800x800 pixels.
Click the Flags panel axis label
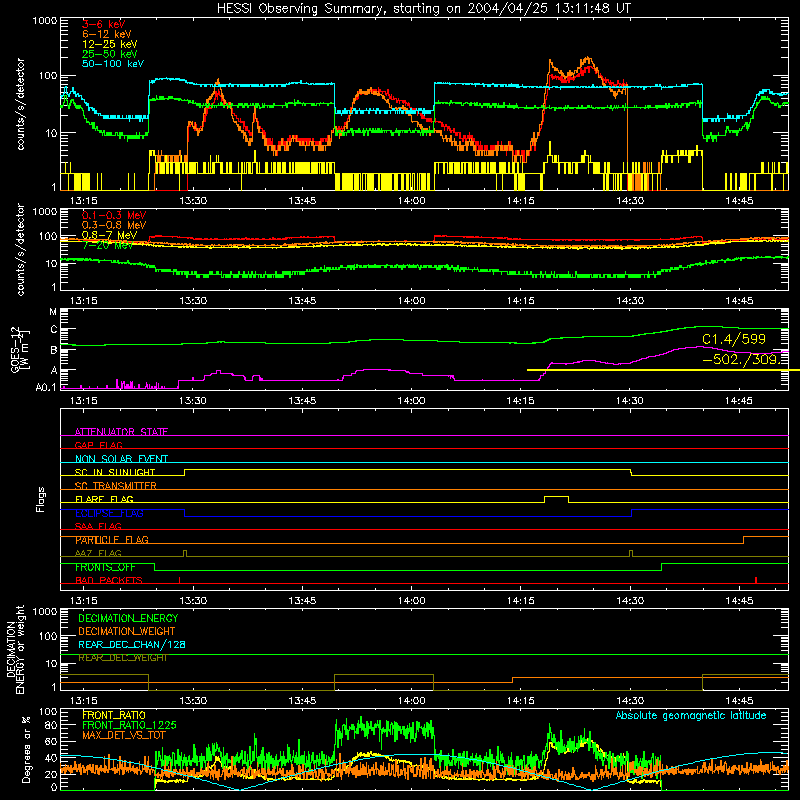[41, 499]
